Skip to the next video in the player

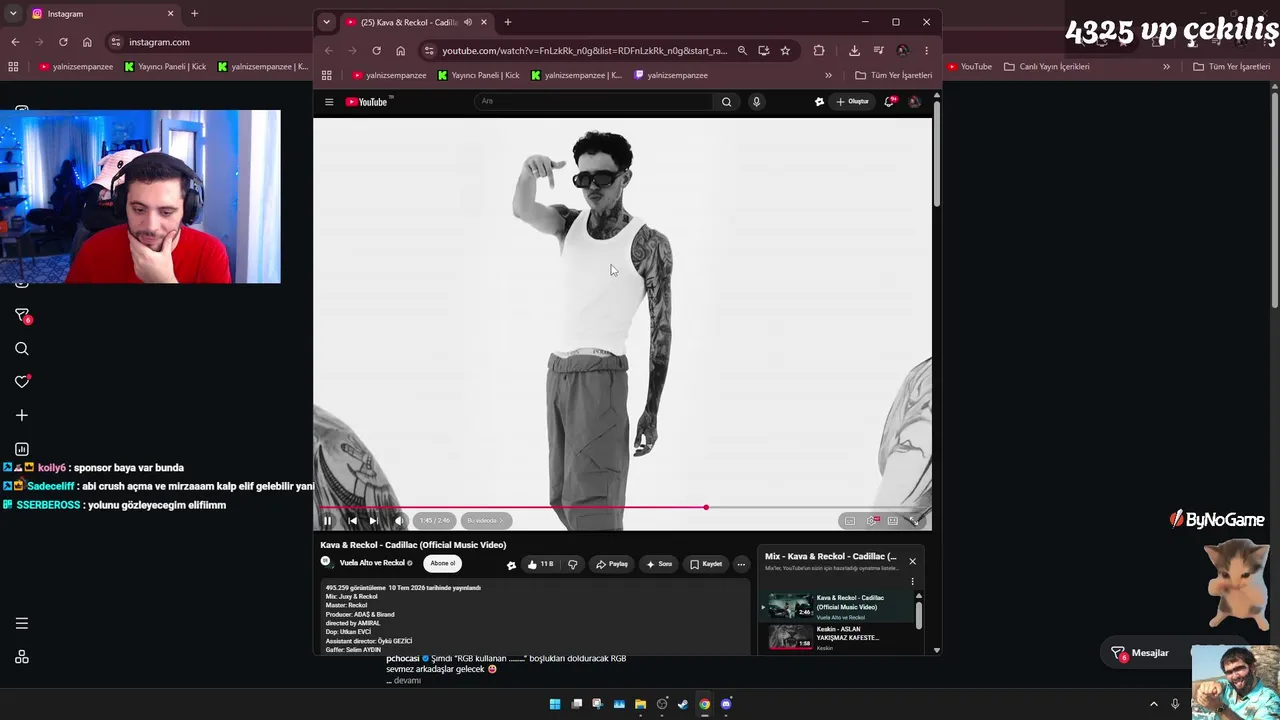tap(373, 520)
